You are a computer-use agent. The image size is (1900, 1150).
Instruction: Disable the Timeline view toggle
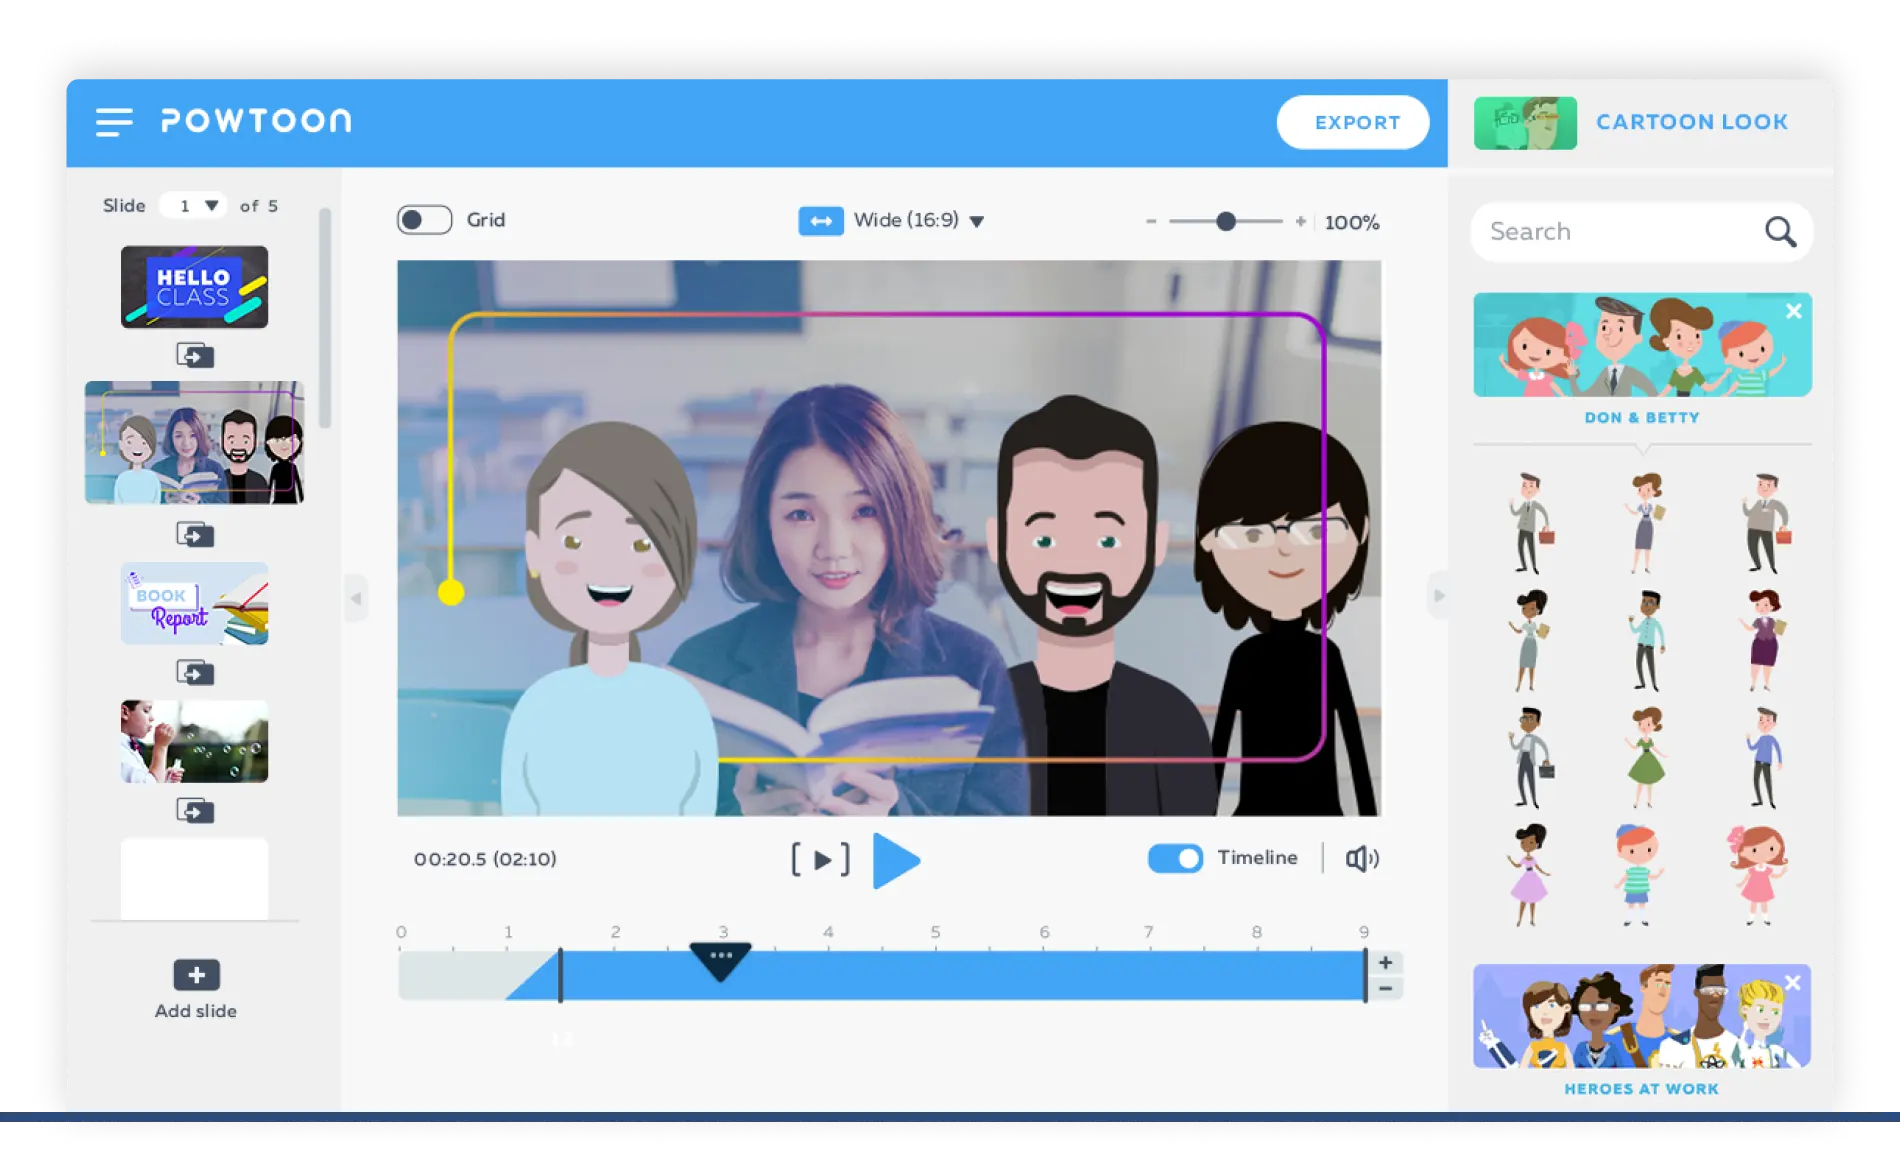tap(1175, 858)
